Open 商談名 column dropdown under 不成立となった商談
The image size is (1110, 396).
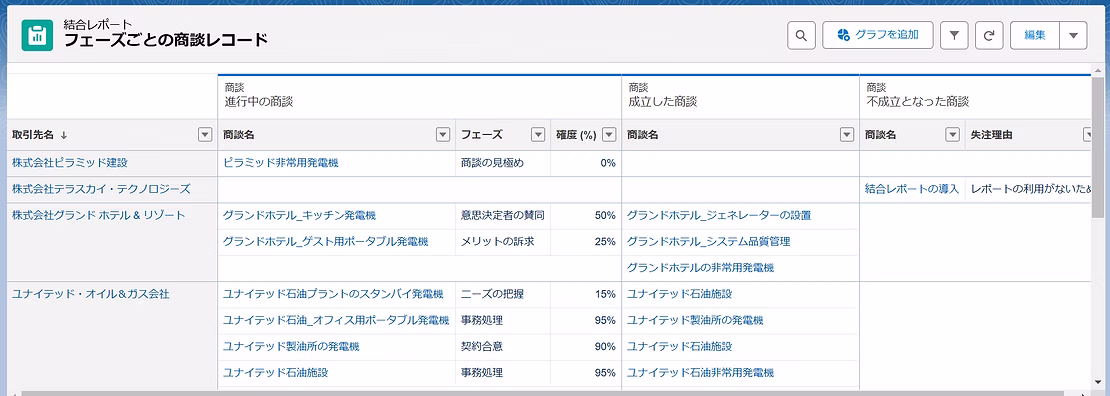click(x=952, y=135)
